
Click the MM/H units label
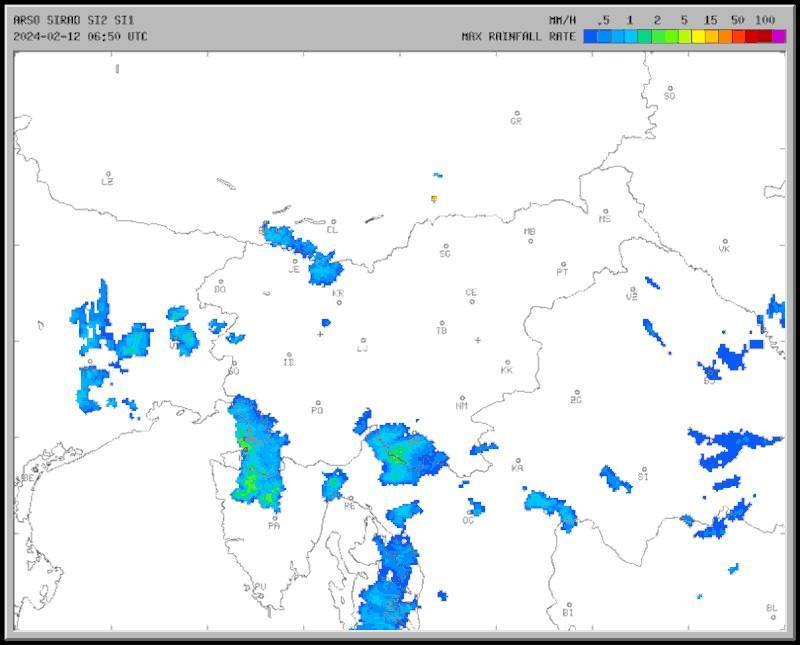(x=563, y=20)
